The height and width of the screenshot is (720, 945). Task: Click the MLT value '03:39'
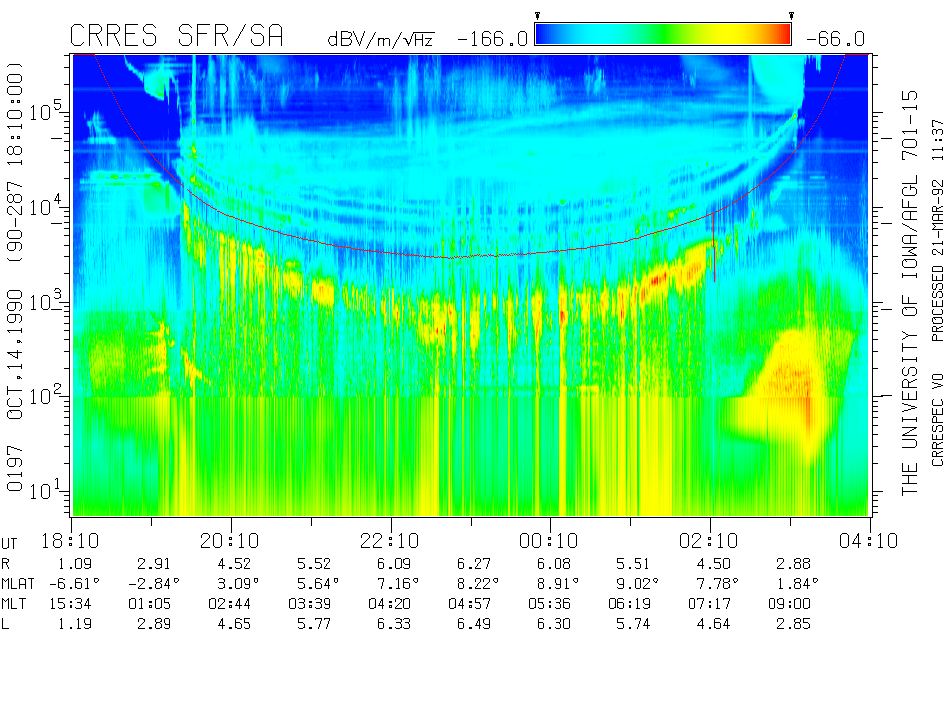point(309,604)
